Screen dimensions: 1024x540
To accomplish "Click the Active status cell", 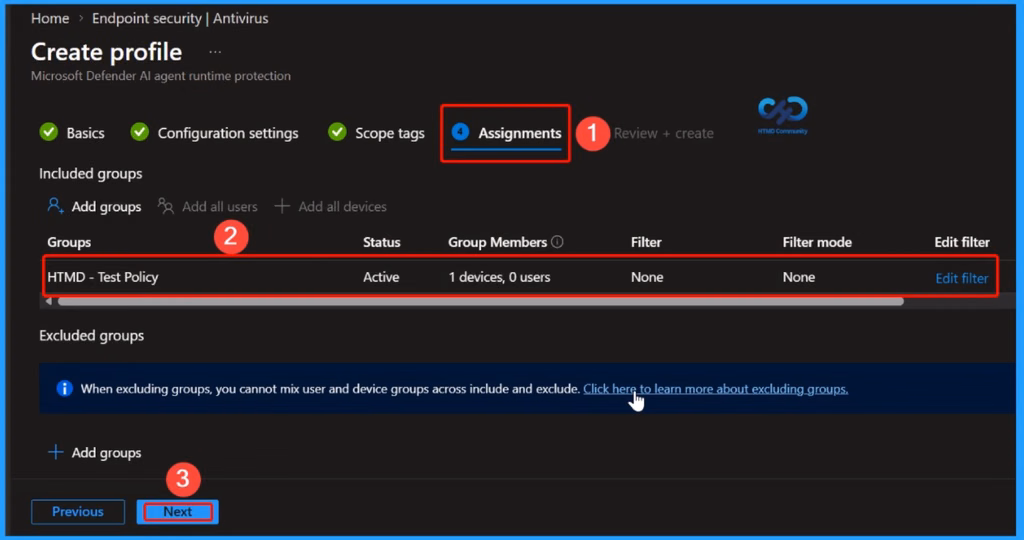I will tap(381, 277).
